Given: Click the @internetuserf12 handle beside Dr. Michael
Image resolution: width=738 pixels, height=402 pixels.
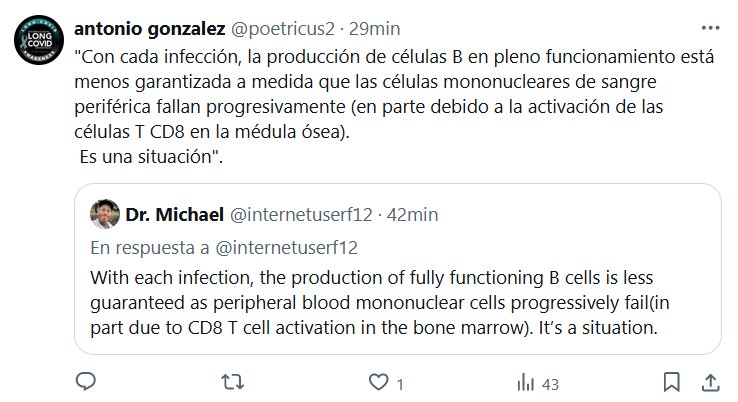Looking at the screenshot, I should click(302, 214).
